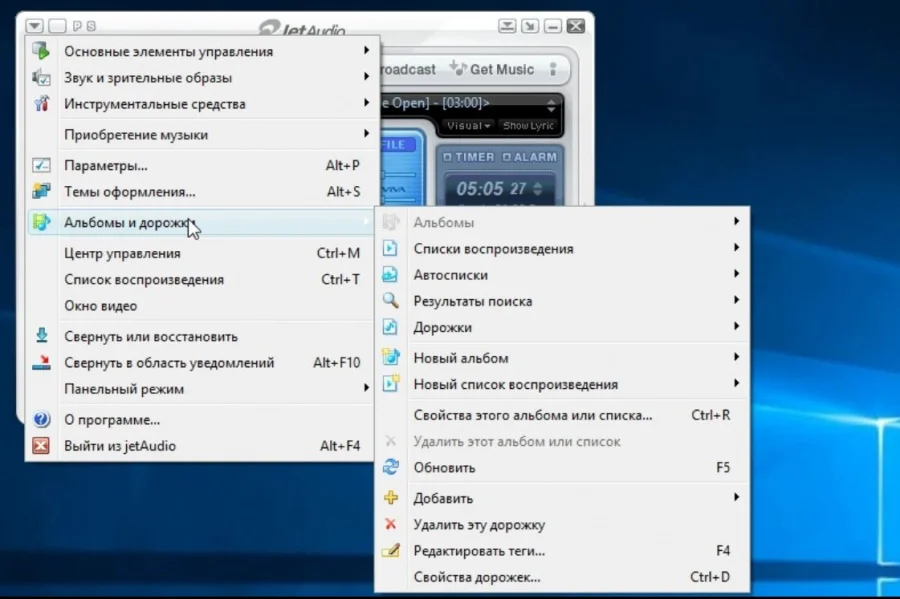Click the music note icon beside Дорожки
Viewport: 900px width, 599px height.
(390, 326)
